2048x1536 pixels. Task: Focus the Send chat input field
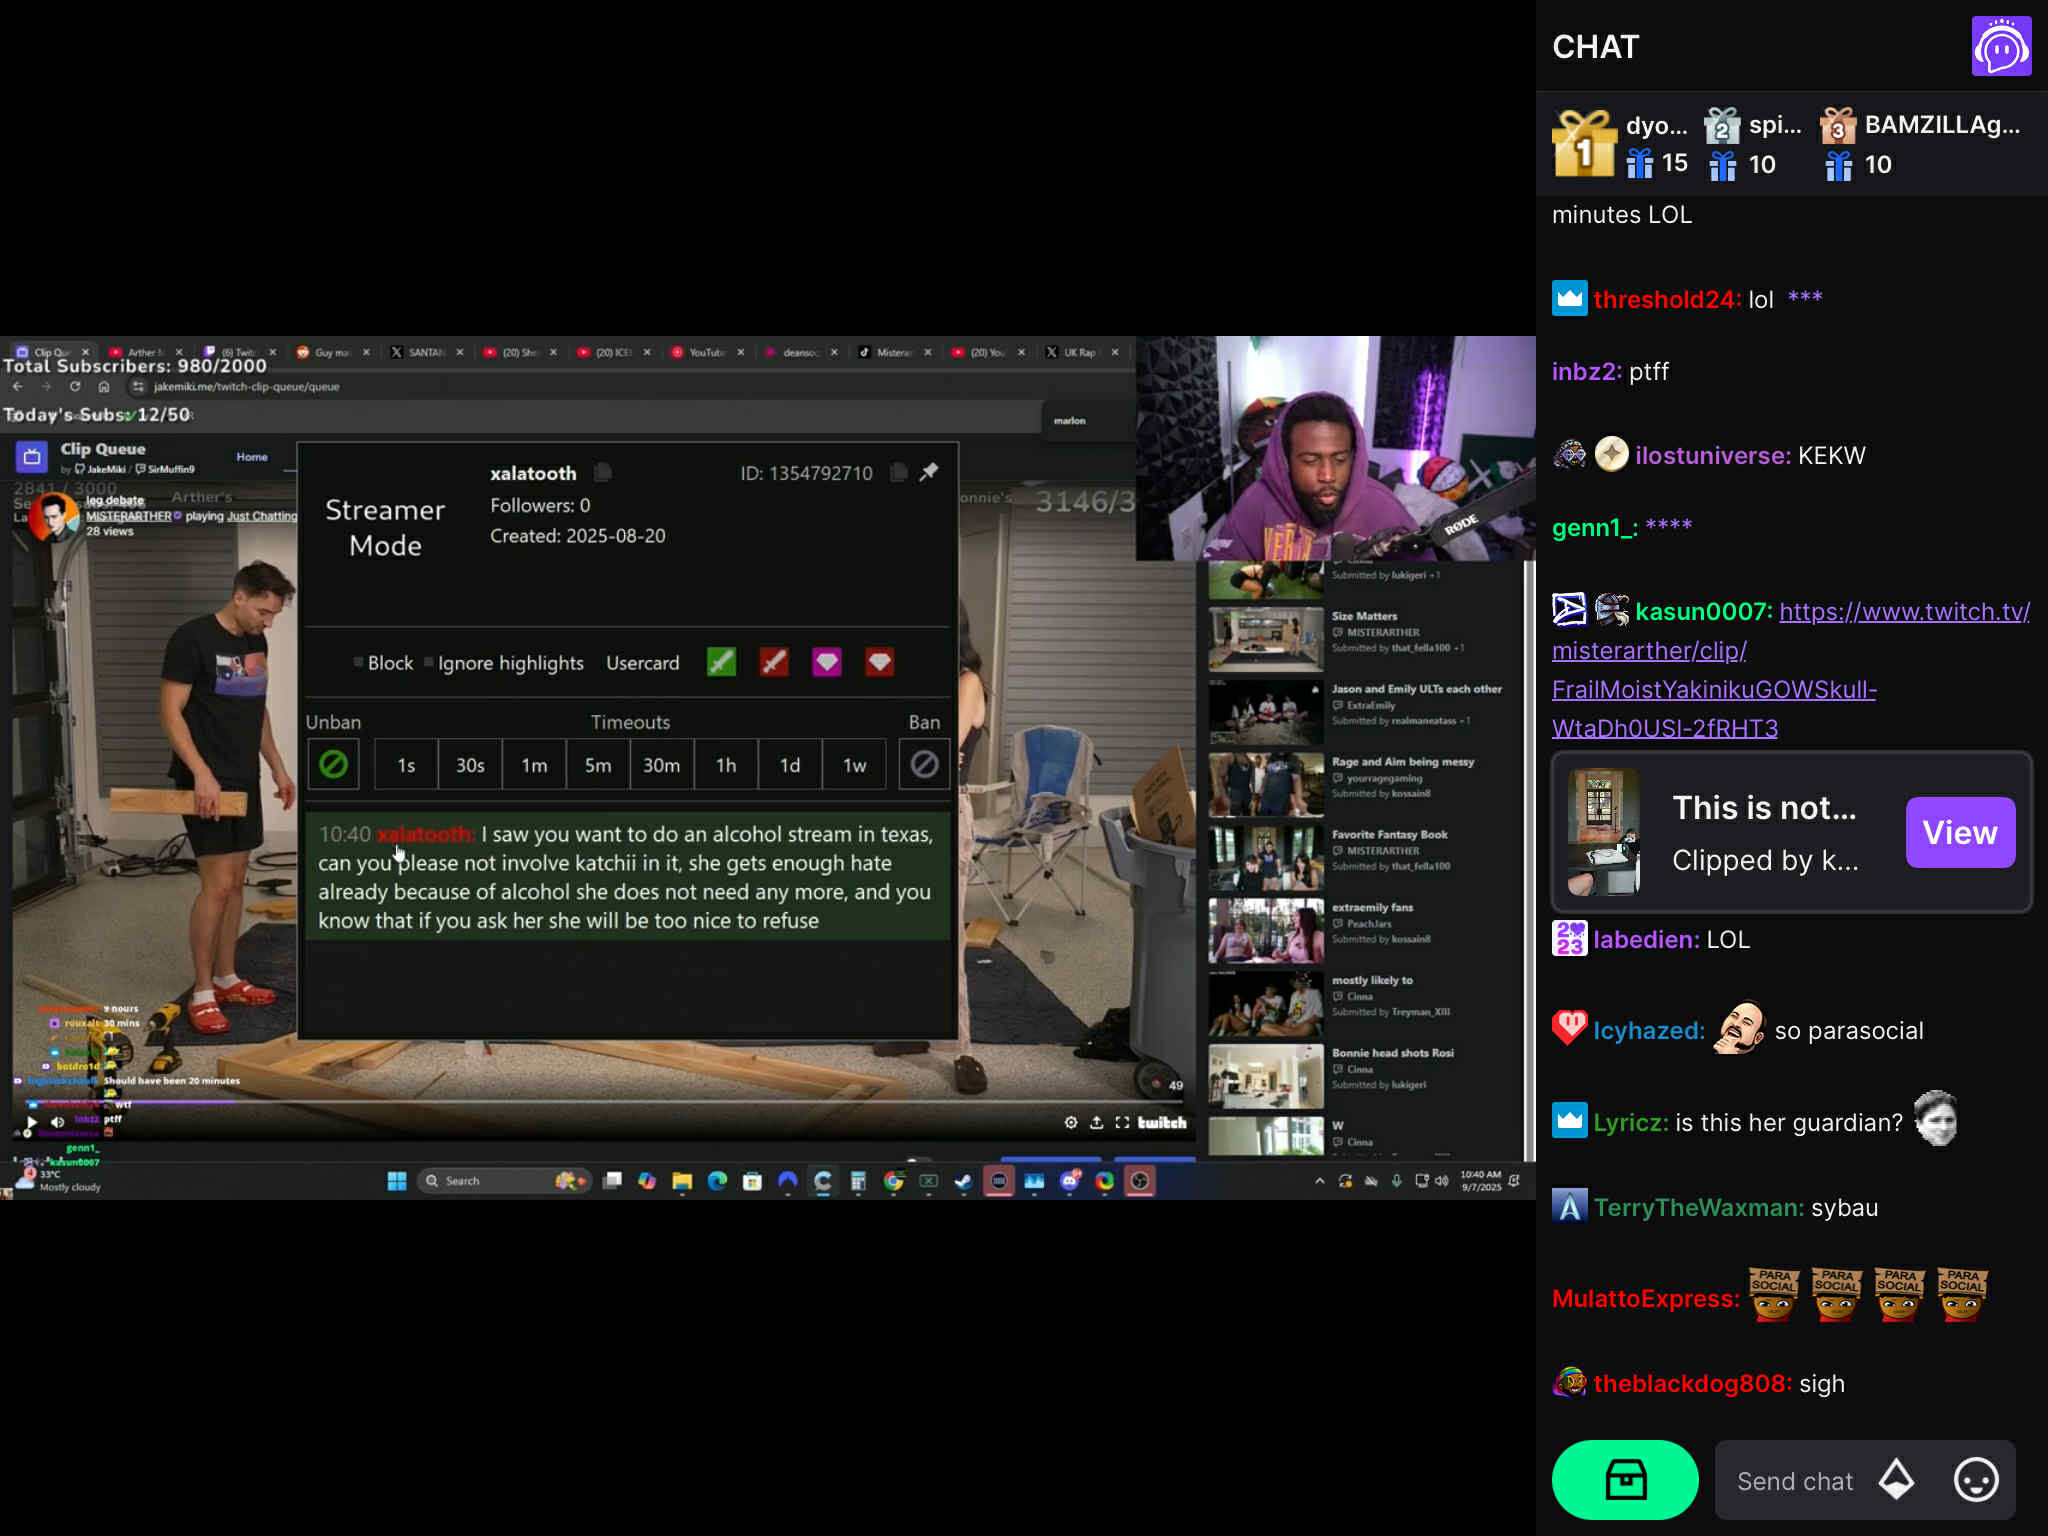click(1795, 1481)
